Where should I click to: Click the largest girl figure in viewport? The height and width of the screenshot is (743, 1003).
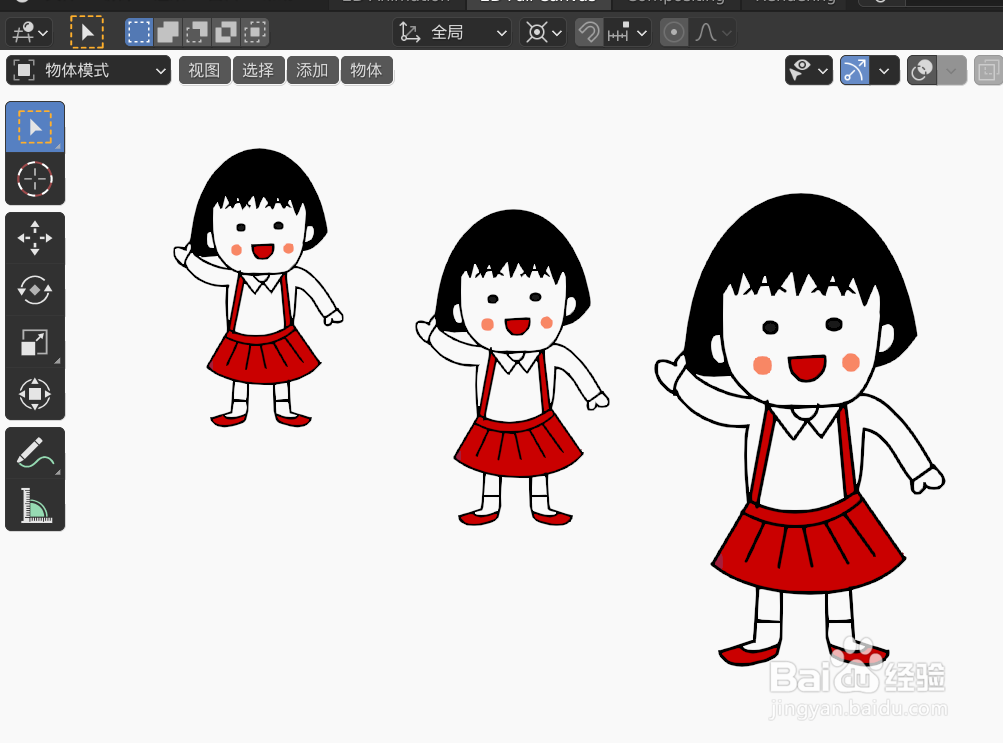click(800, 430)
